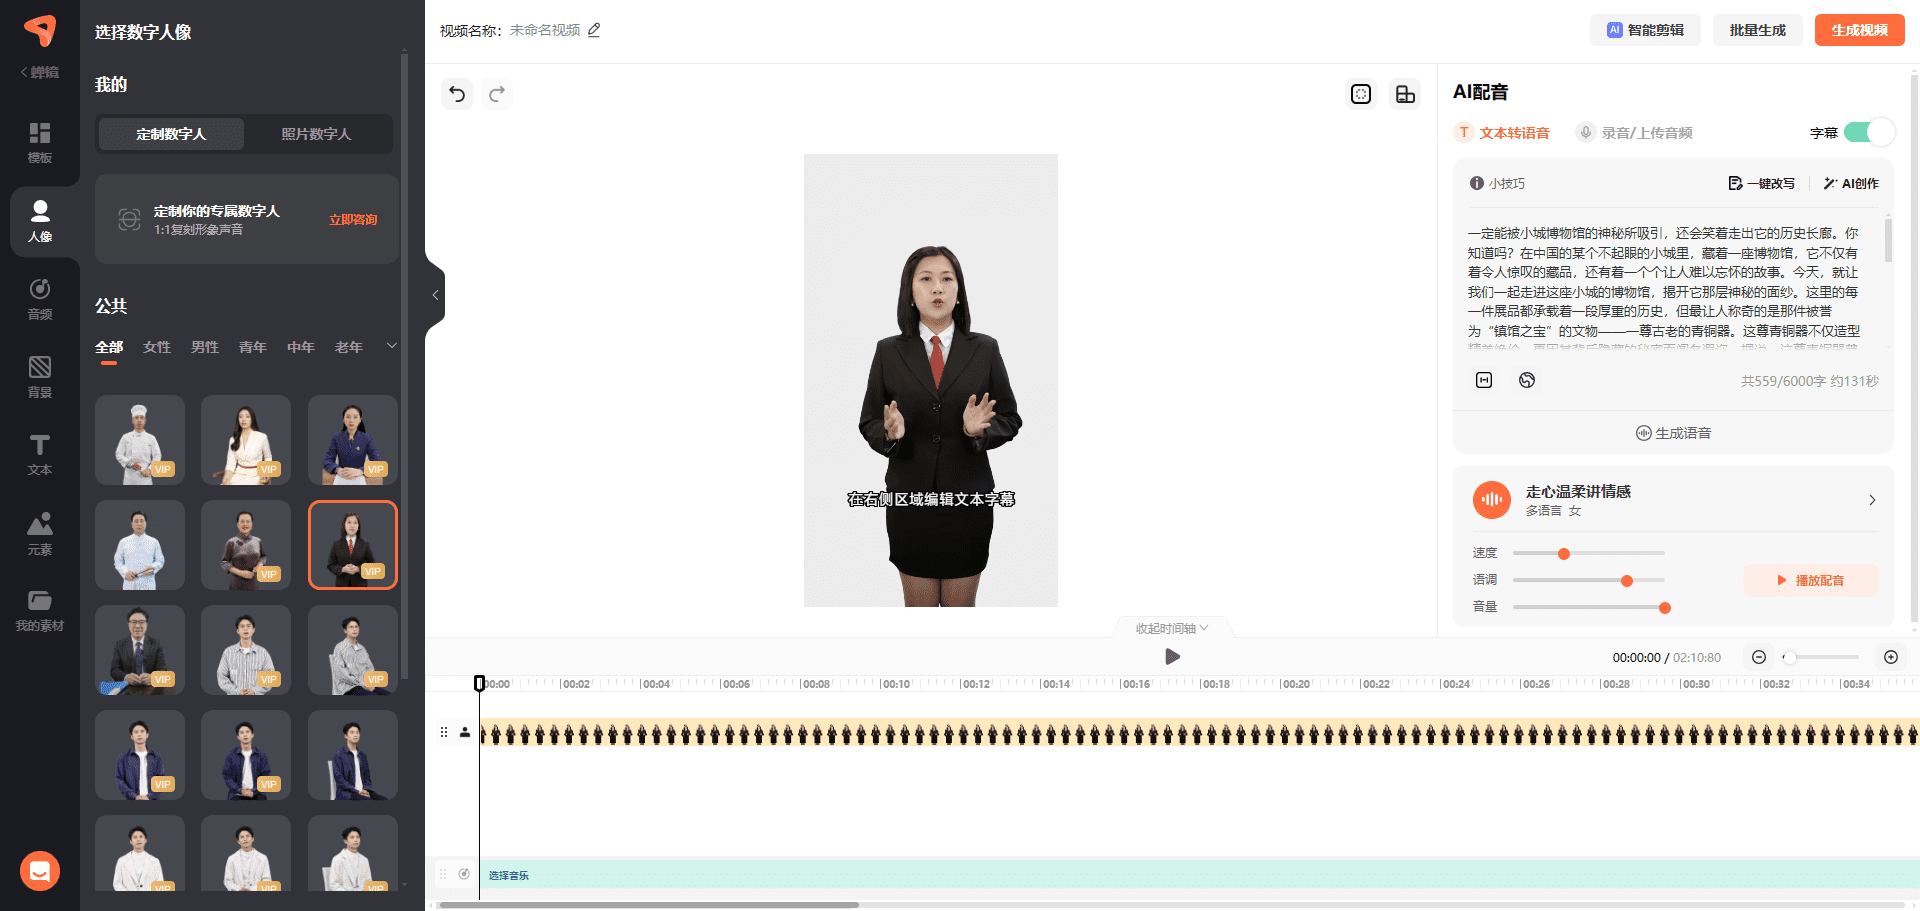Click the AI创作 magic wand button
Screen dimensions: 1920x911
(1851, 183)
